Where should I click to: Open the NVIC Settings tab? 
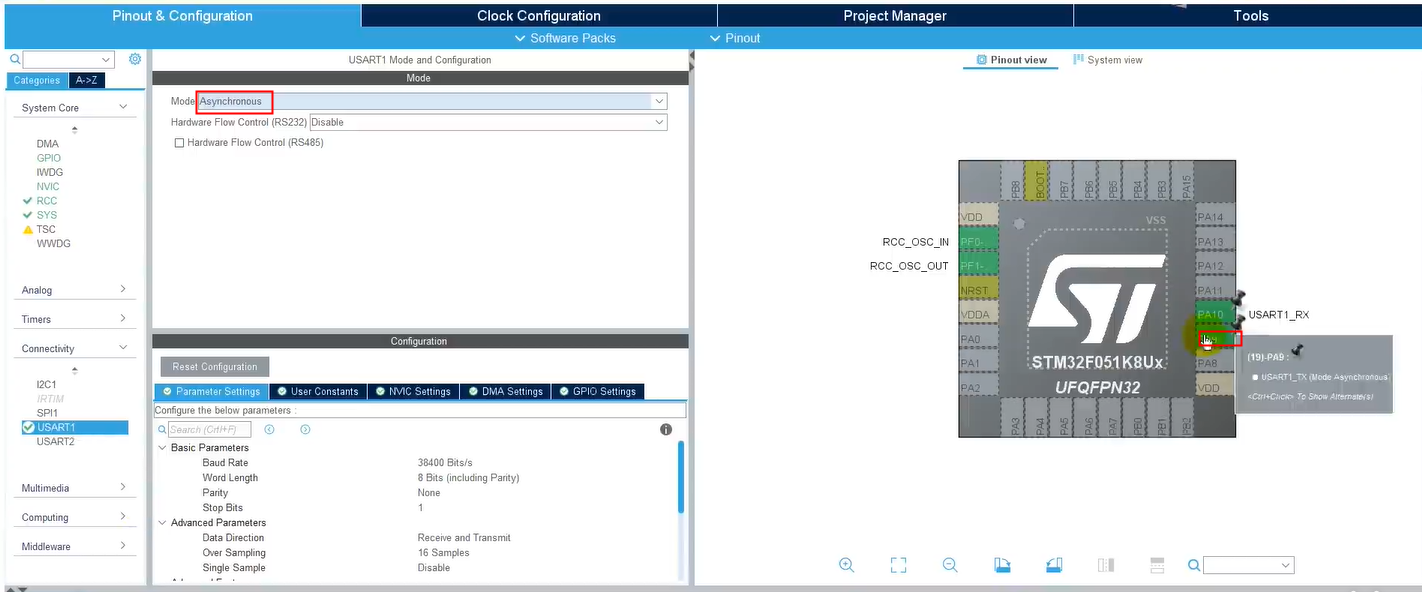click(x=413, y=391)
